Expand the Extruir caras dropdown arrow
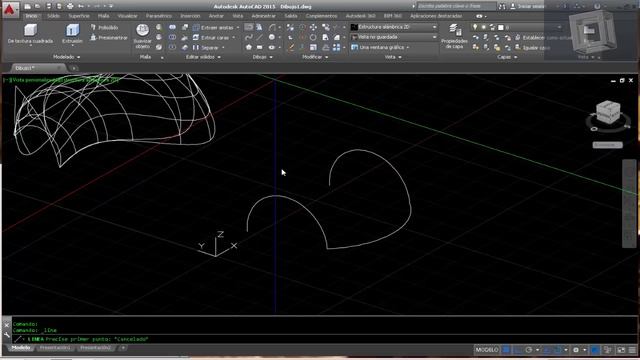The height and width of the screenshot is (360, 640). 234,38
